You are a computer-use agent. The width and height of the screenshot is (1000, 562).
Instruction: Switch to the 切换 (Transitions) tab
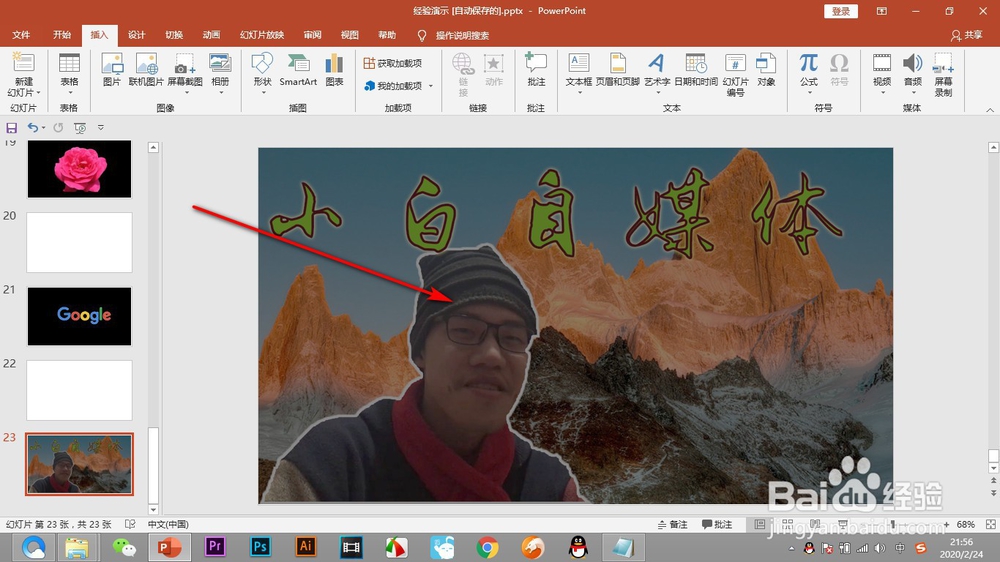pyautogui.click(x=174, y=35)
